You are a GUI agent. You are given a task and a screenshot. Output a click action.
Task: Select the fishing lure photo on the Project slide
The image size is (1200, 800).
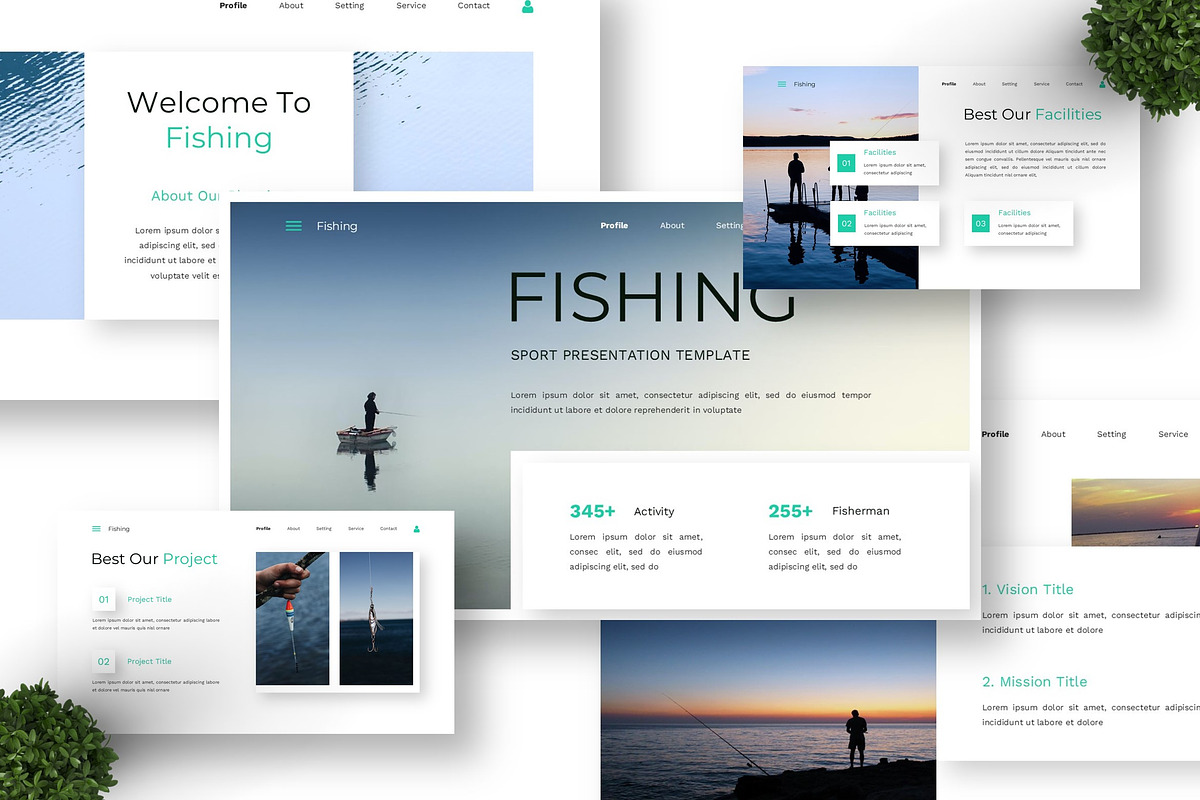(376, 618)
